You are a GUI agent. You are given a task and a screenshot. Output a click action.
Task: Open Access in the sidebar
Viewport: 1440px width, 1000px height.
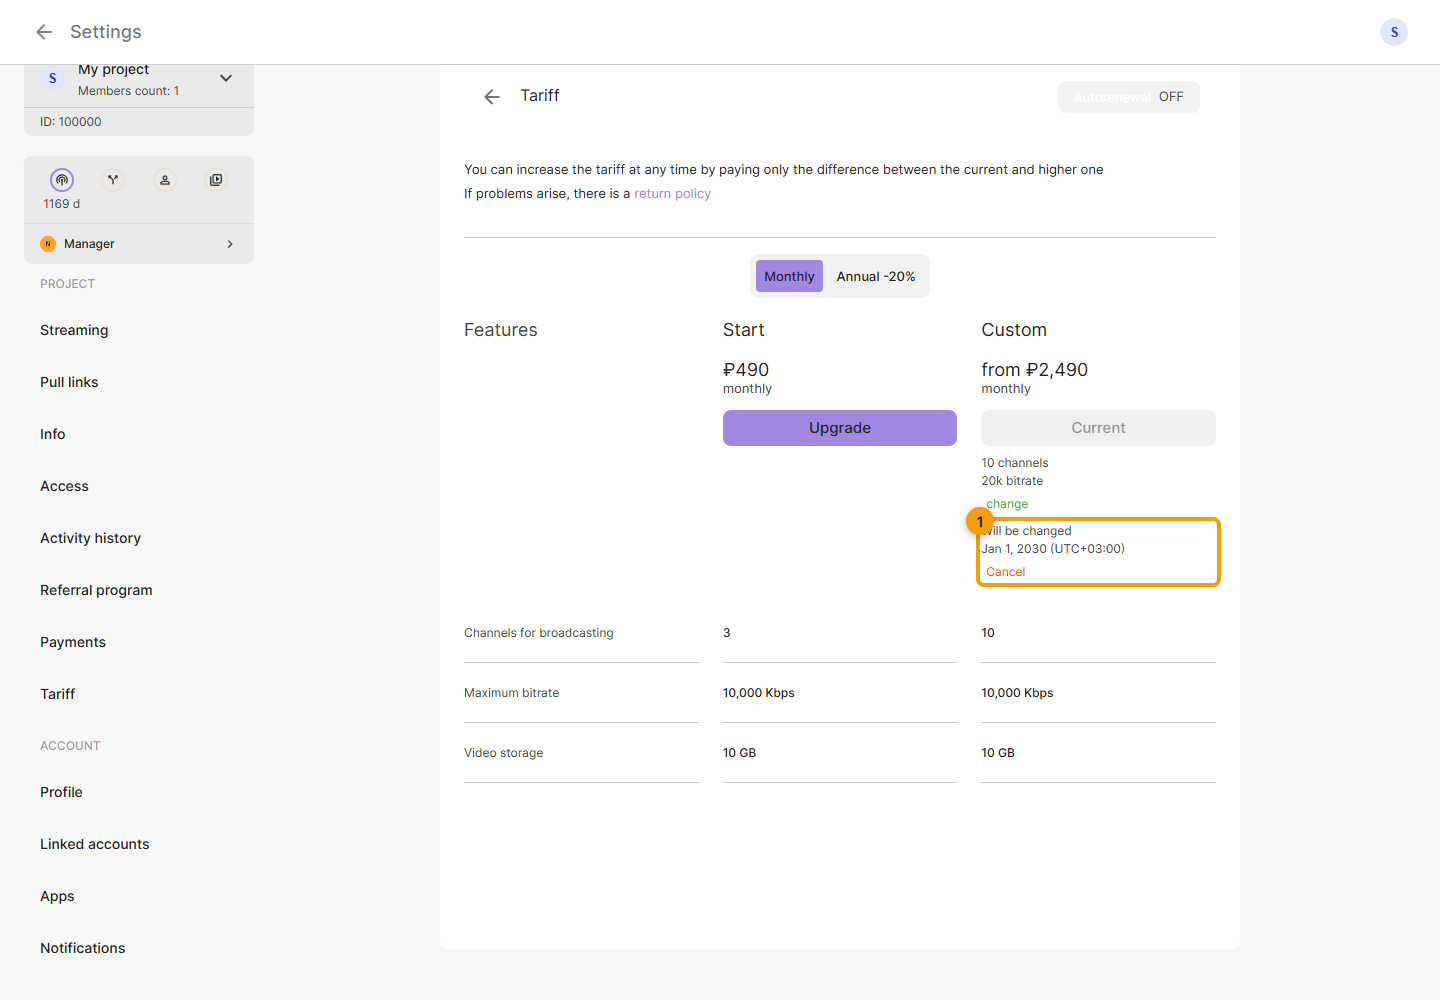pyautogui.click(x=64, y=486)
